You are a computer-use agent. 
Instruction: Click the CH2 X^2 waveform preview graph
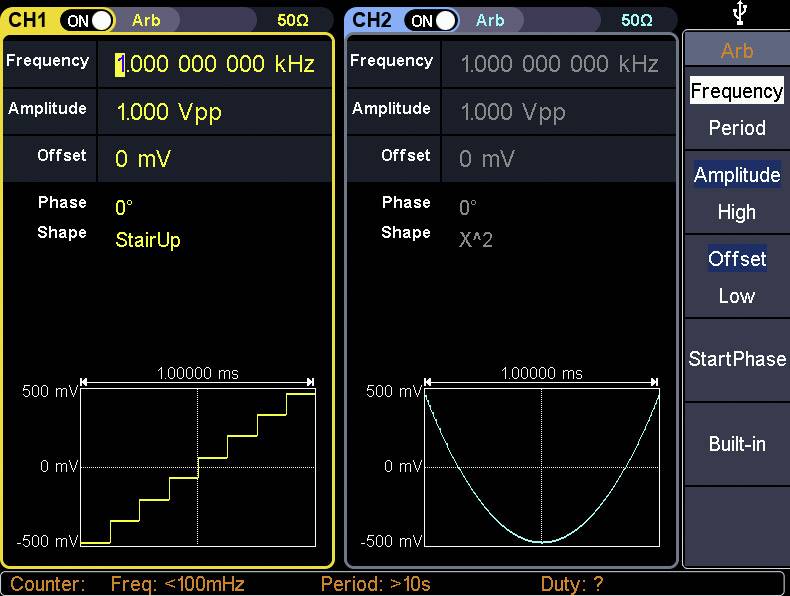[542, 467]
